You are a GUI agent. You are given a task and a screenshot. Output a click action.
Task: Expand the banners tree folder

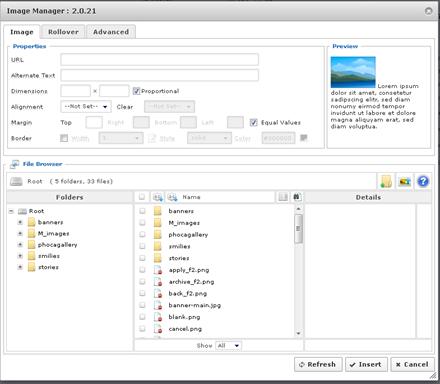click(20, 222)
